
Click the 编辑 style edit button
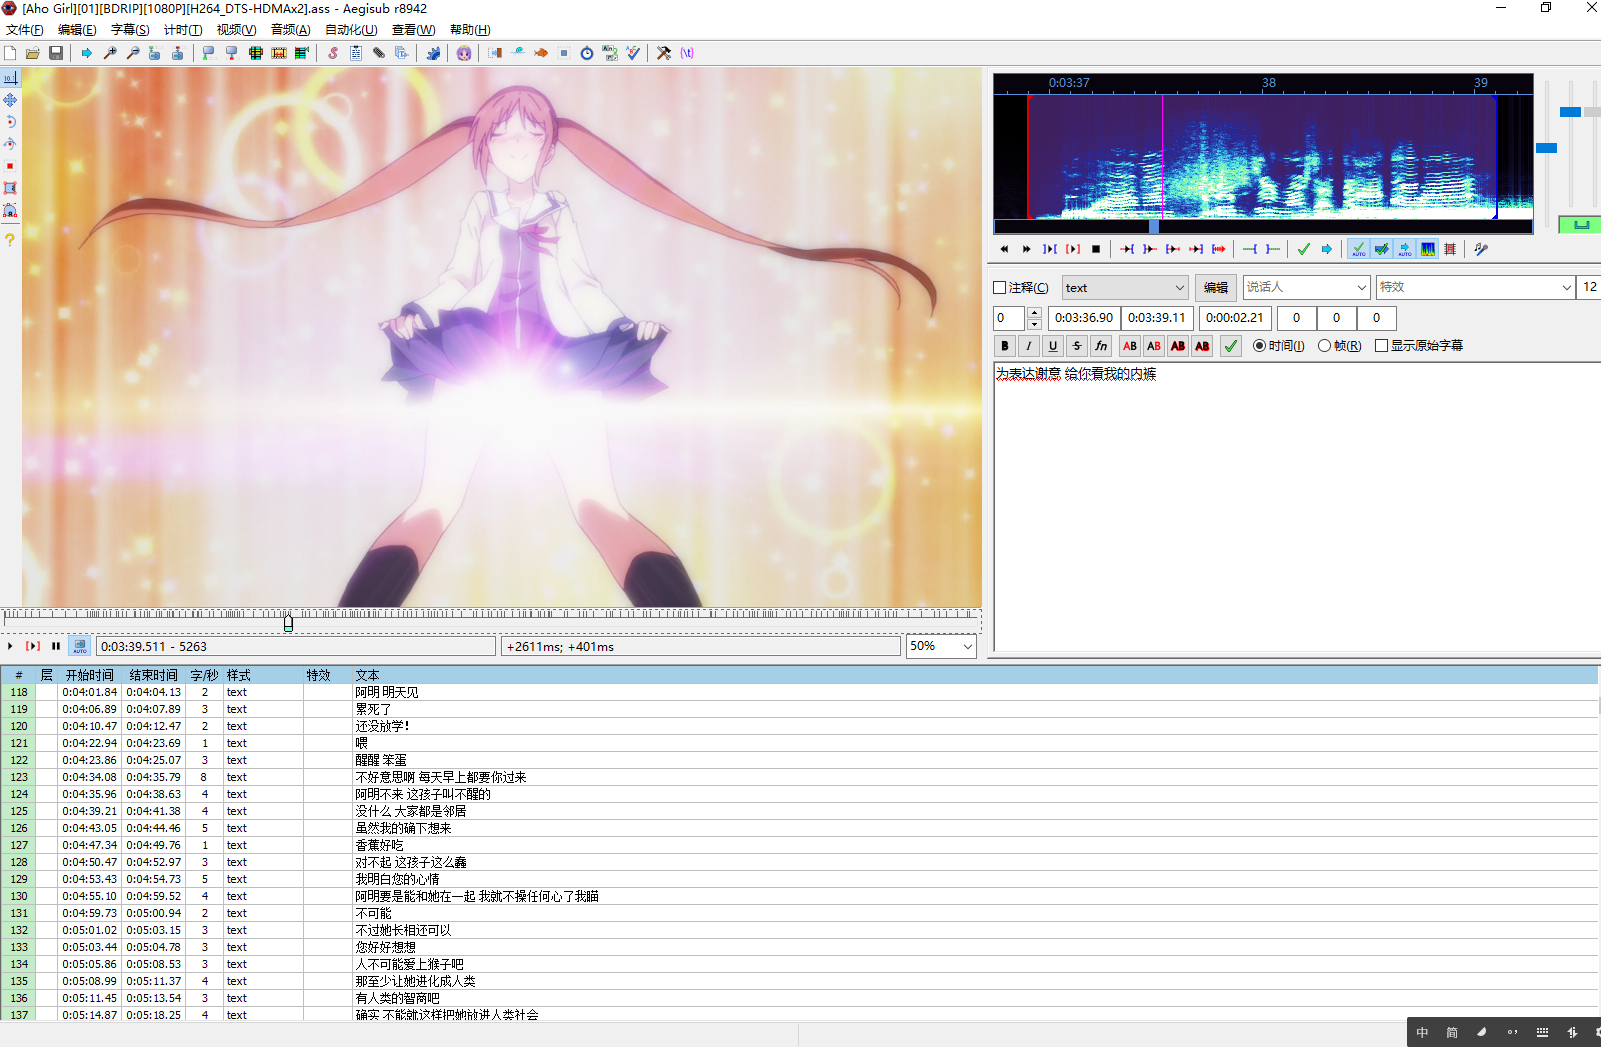(x=1216, y=288)
